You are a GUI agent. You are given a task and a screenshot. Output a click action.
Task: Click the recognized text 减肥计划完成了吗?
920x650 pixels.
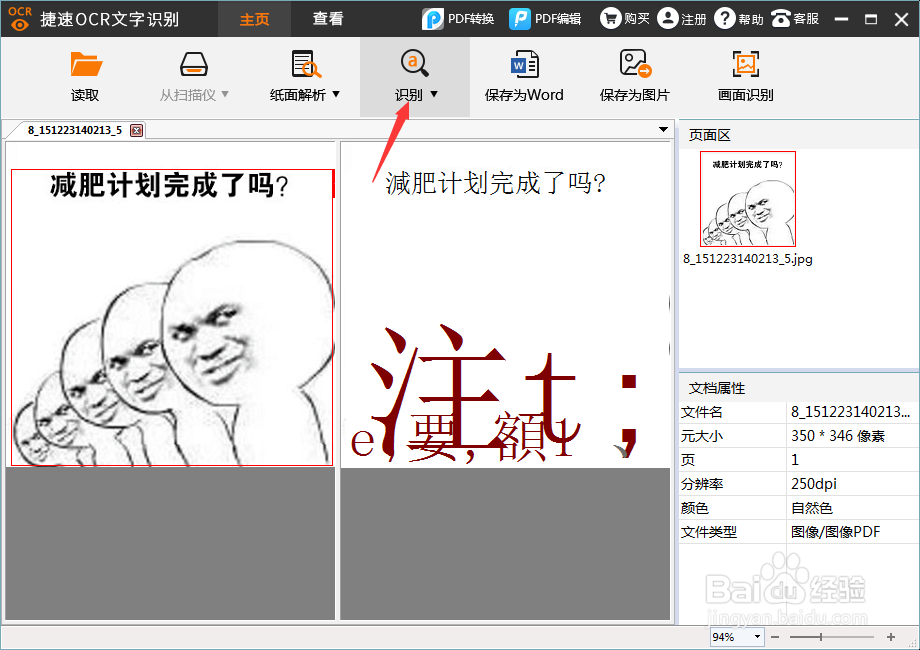click(x=495, y=184)
